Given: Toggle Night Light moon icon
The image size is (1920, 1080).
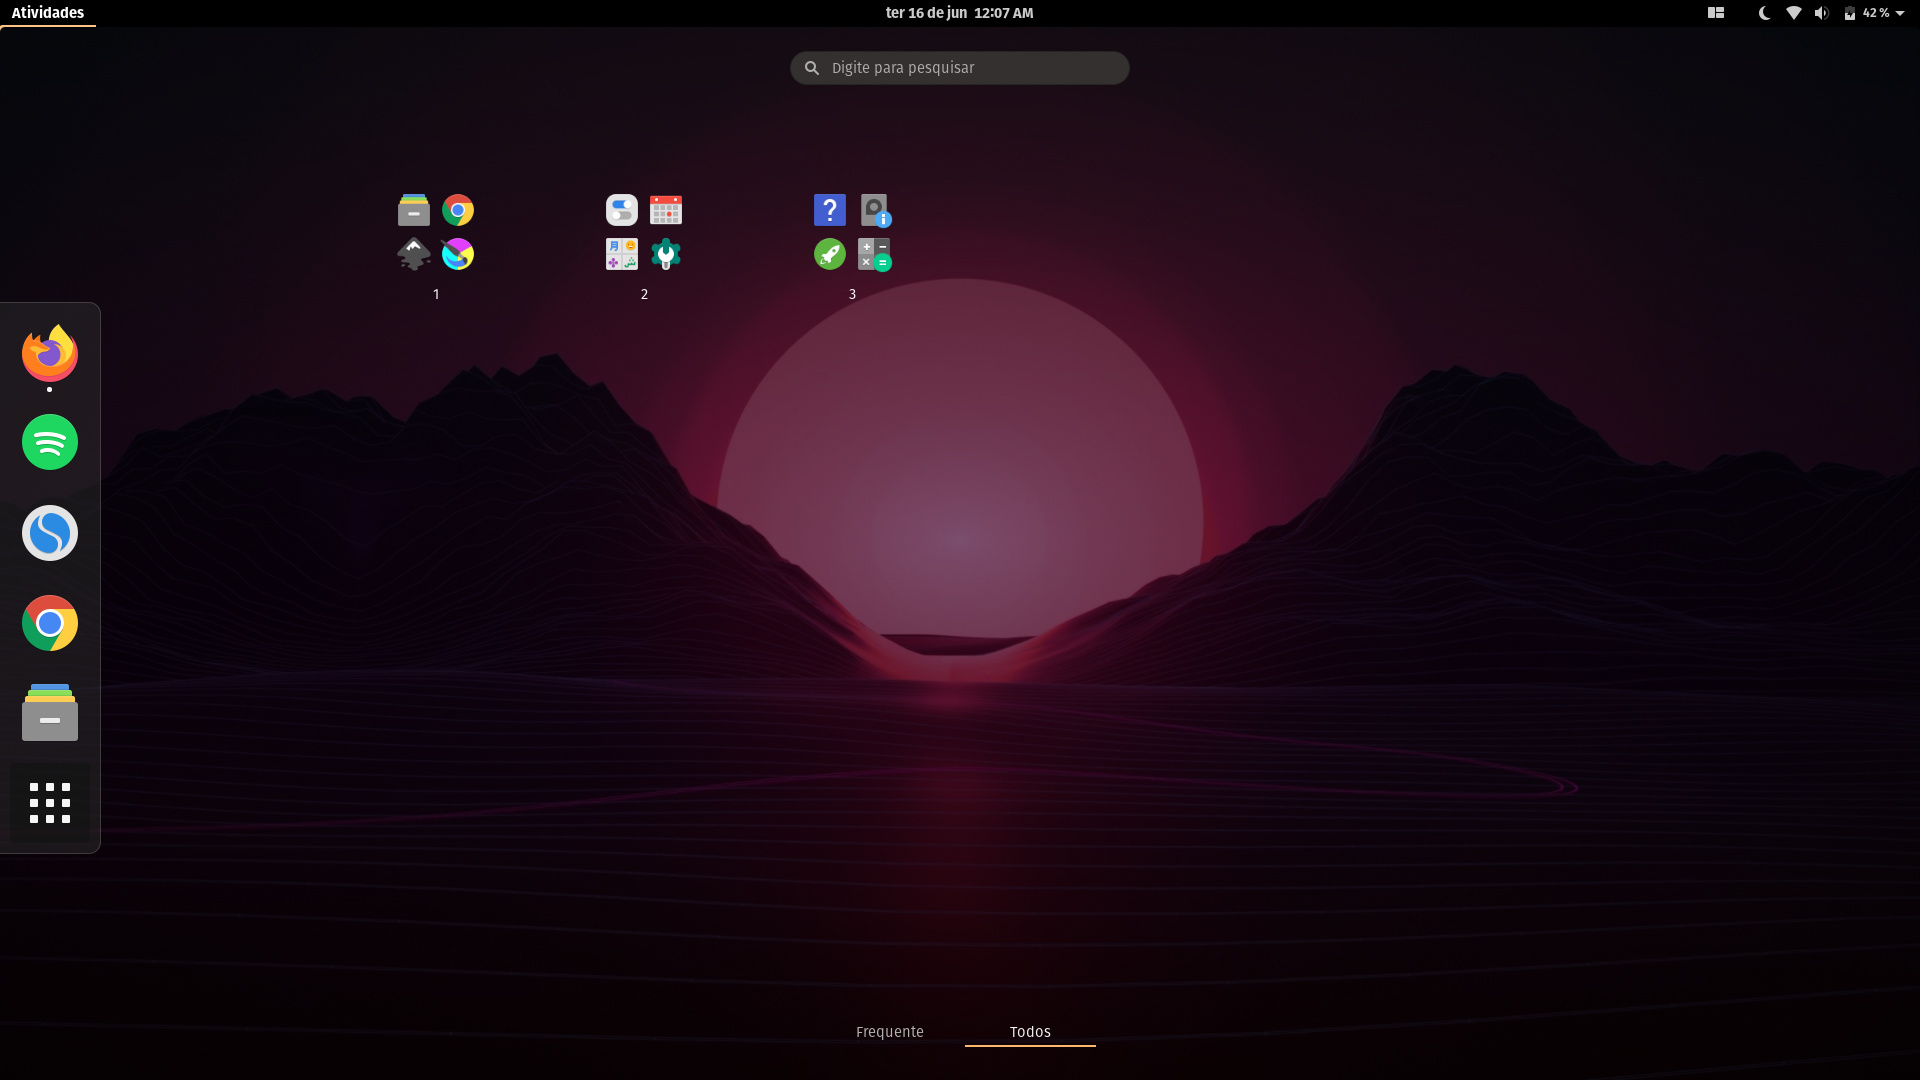Looking at the screenshot, I should [x=1765, y=13].
